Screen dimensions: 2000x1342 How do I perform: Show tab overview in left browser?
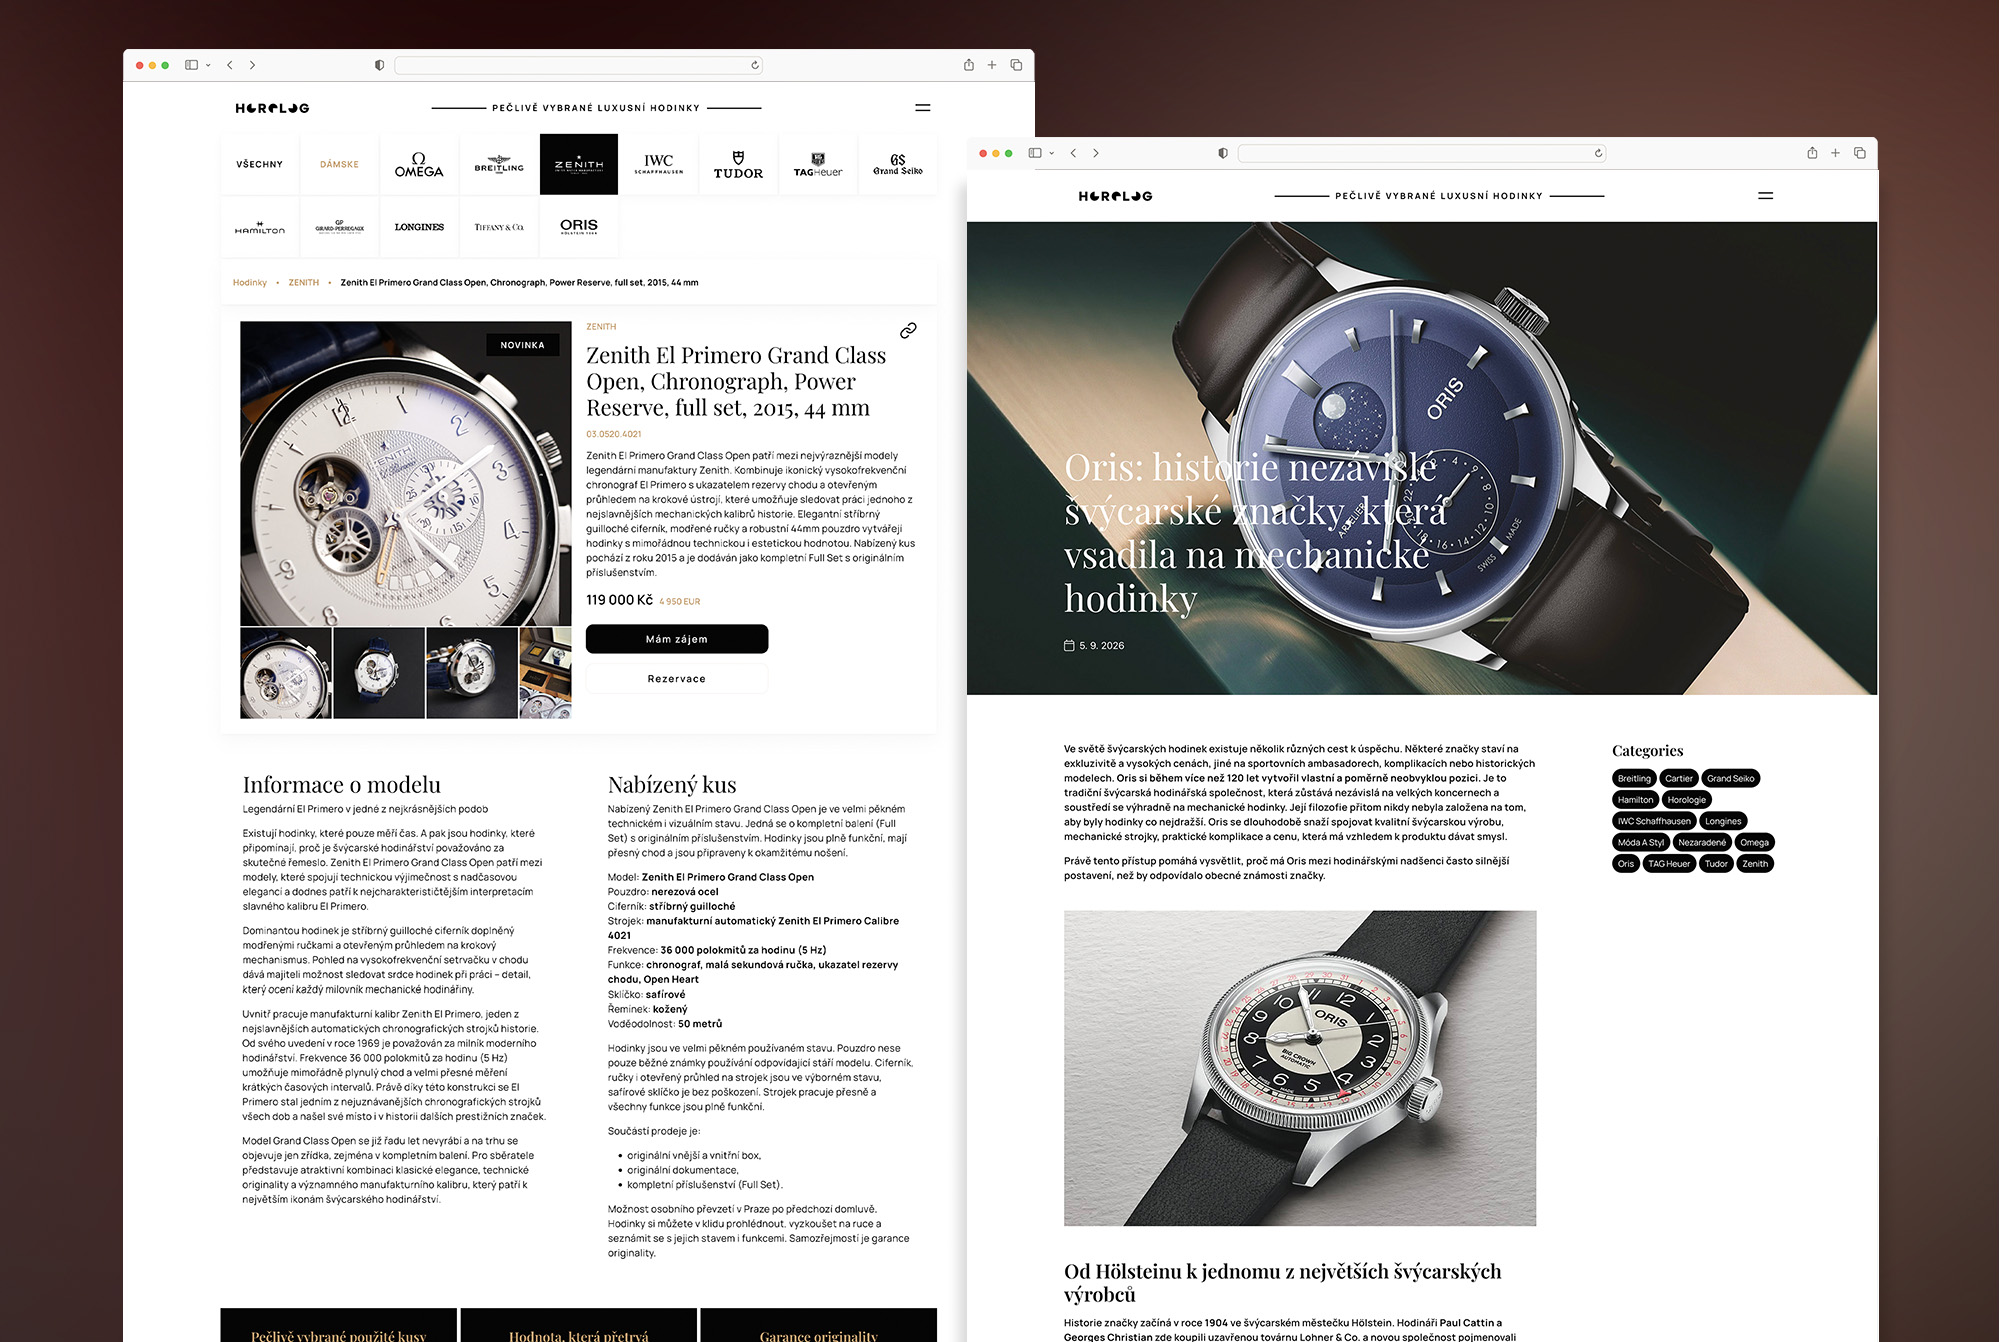1016,65
